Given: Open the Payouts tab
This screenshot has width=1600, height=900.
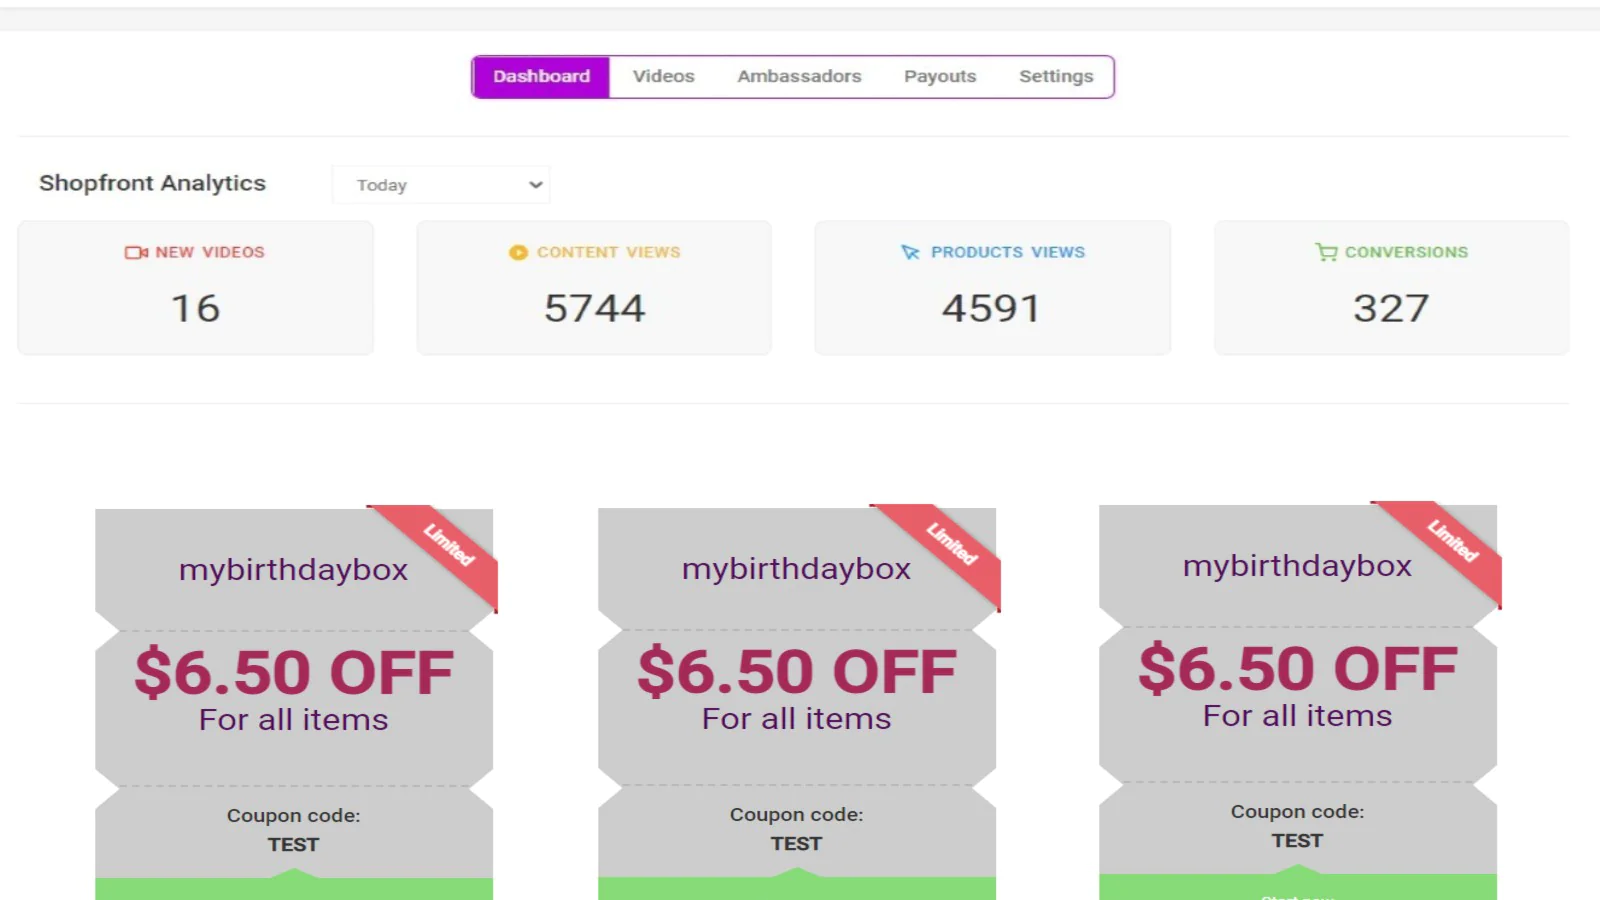Looking at the screenshot, I should click(x=940, y=77).
